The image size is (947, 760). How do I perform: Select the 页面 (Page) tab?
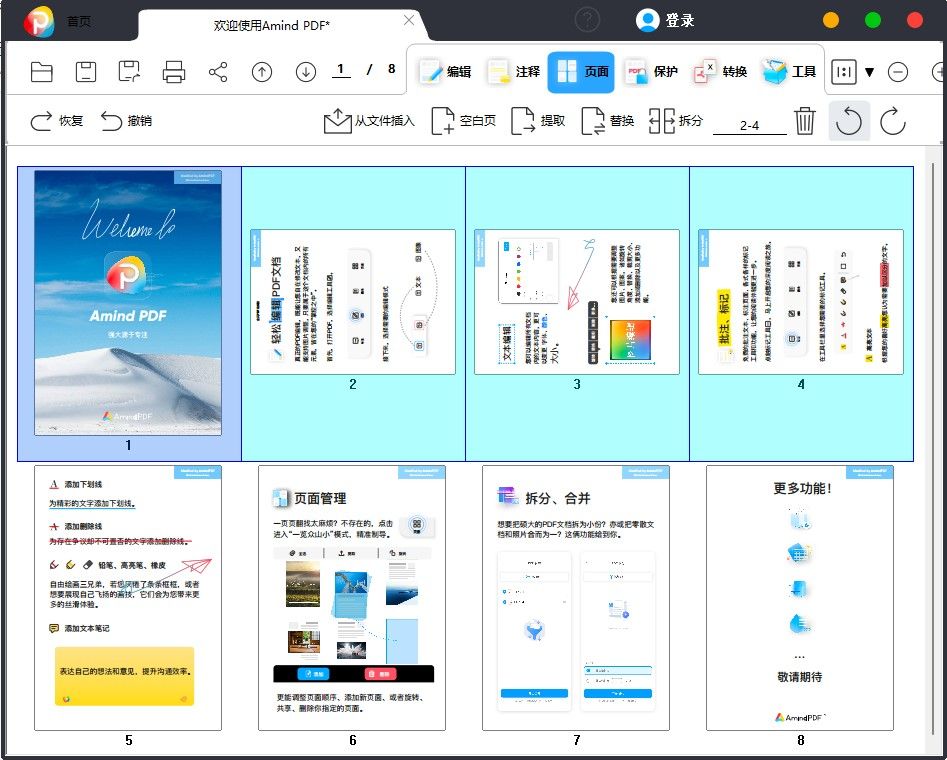click(x=581, y=72)
